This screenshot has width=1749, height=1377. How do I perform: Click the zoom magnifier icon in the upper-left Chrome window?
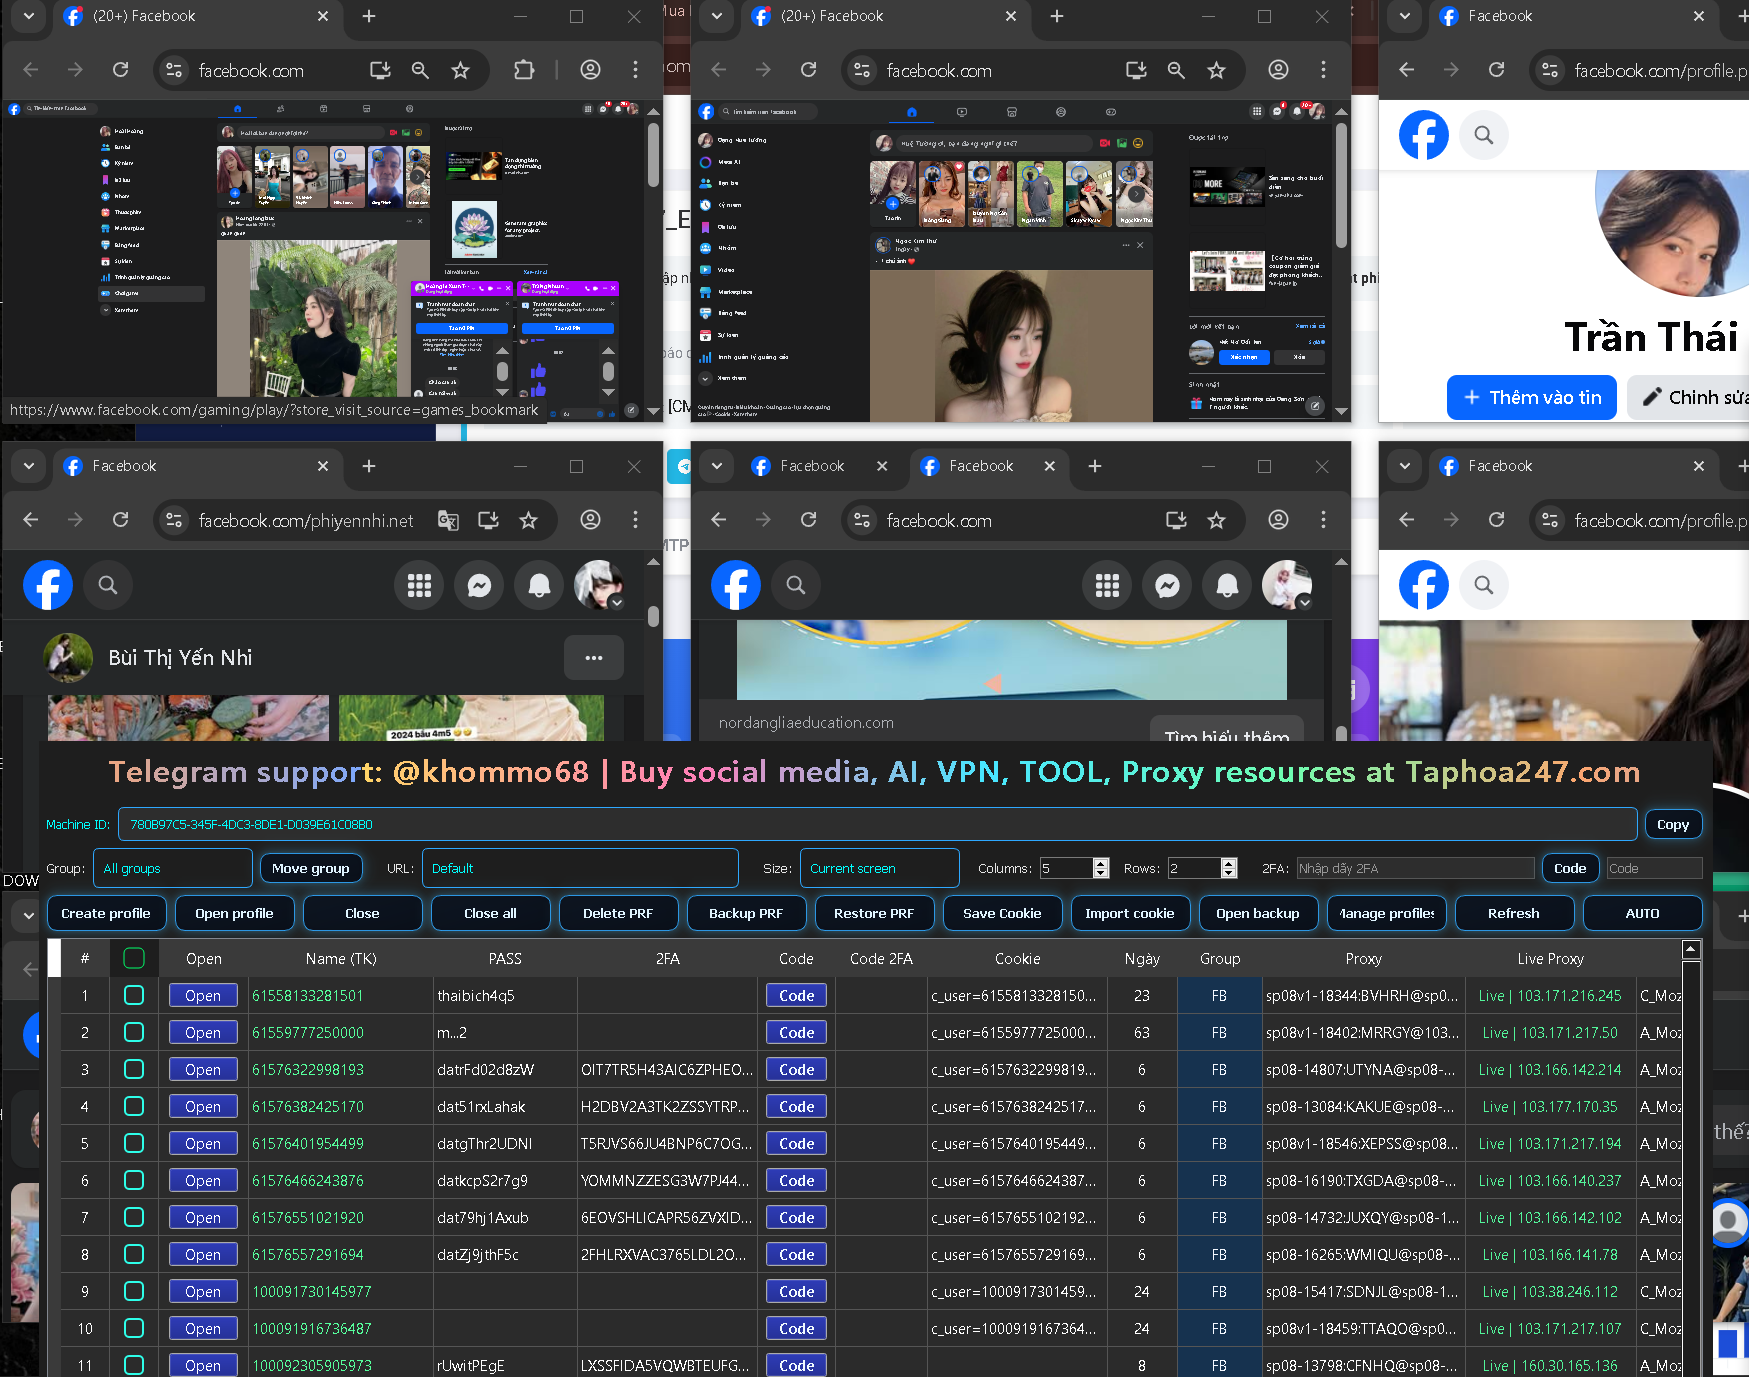[420, 70]
